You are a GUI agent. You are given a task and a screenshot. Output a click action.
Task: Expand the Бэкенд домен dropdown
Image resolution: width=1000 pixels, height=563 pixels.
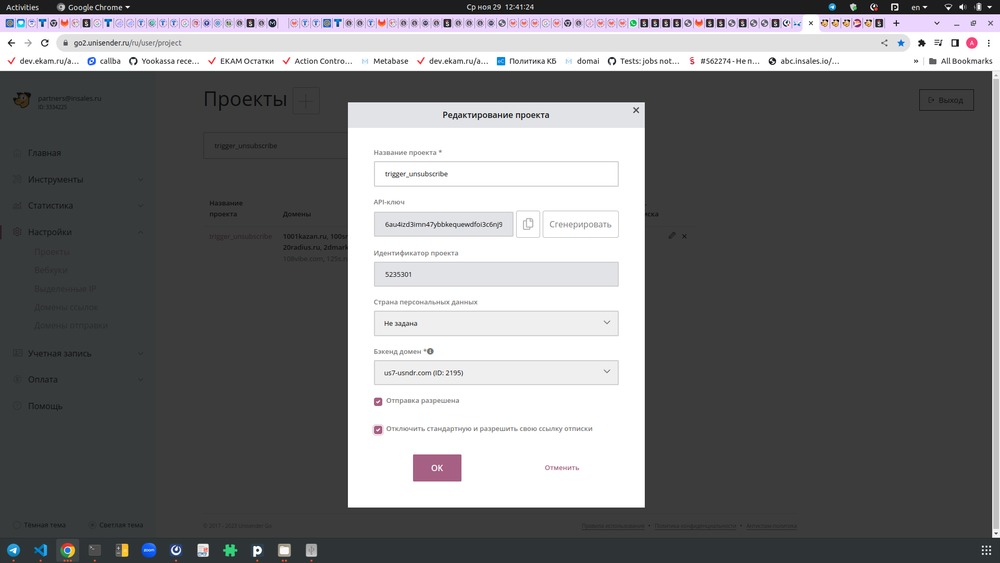tap(496, 373)
